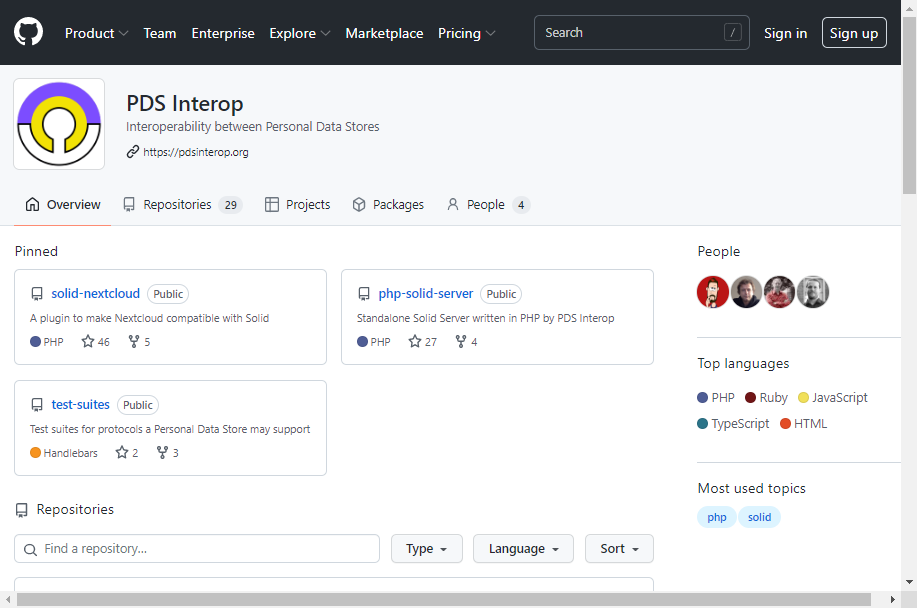The width and height of the screenshot is (917, 608).
Task: Click the People heading in the sidebar
Action: coord(719,251)
